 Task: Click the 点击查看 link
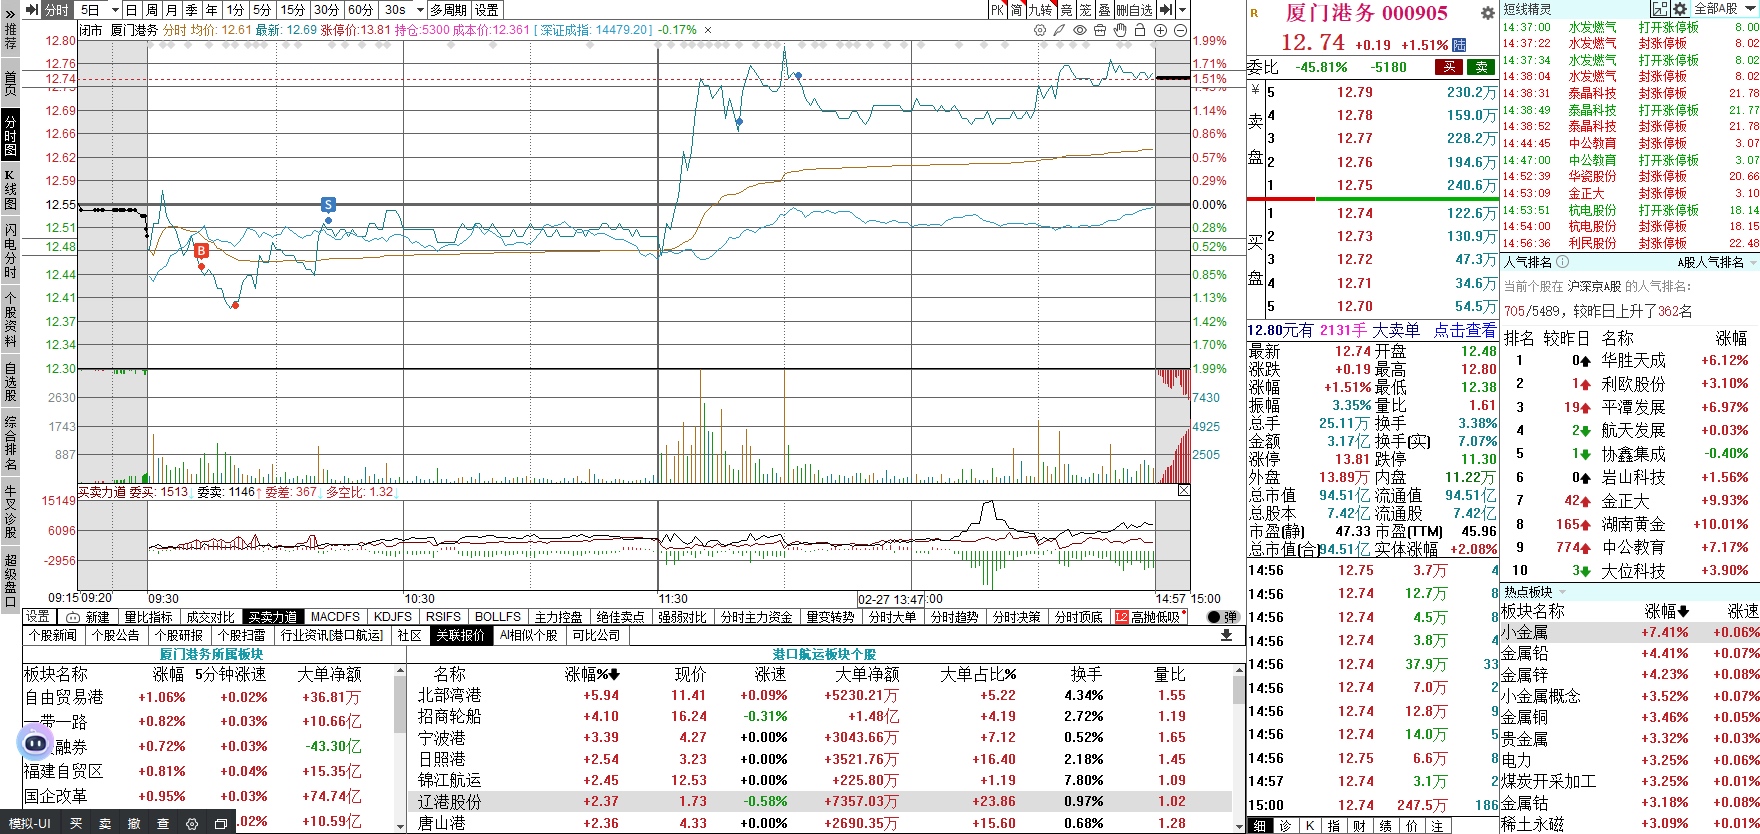[x=1465, y=330]
